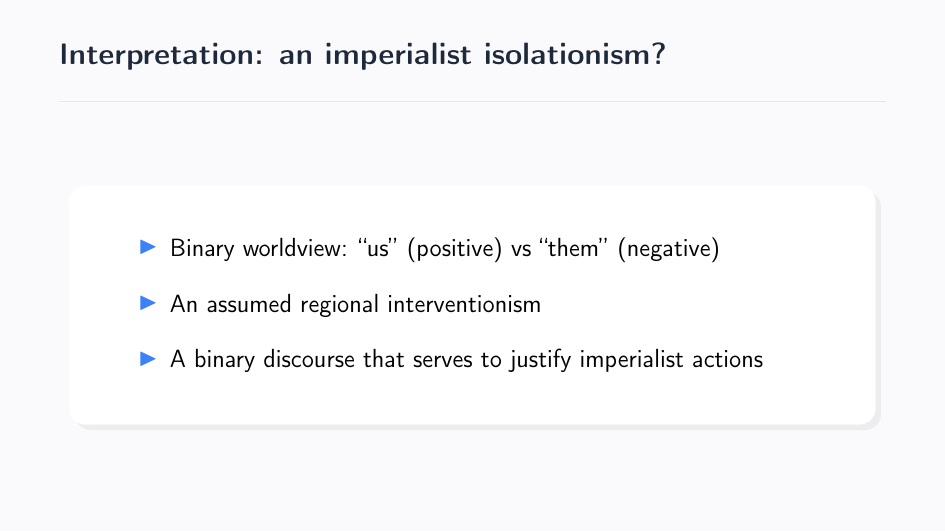Click the horizontal divider line under the title
The height and width of the screenshot is (532, 945).
coord(472,101)
